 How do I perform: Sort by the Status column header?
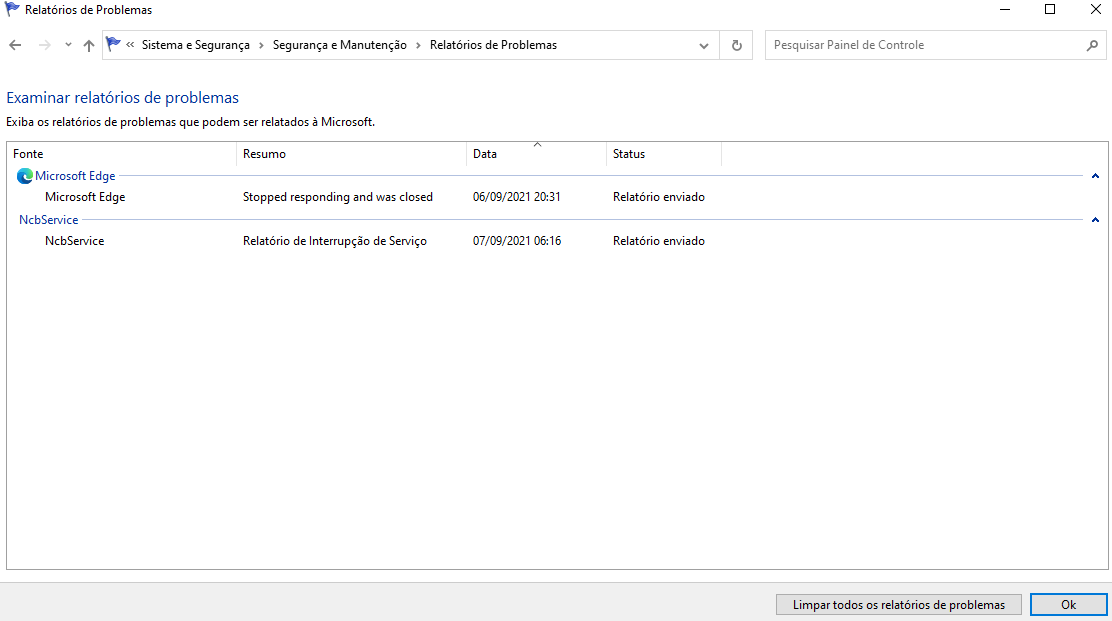click(664, 154)
